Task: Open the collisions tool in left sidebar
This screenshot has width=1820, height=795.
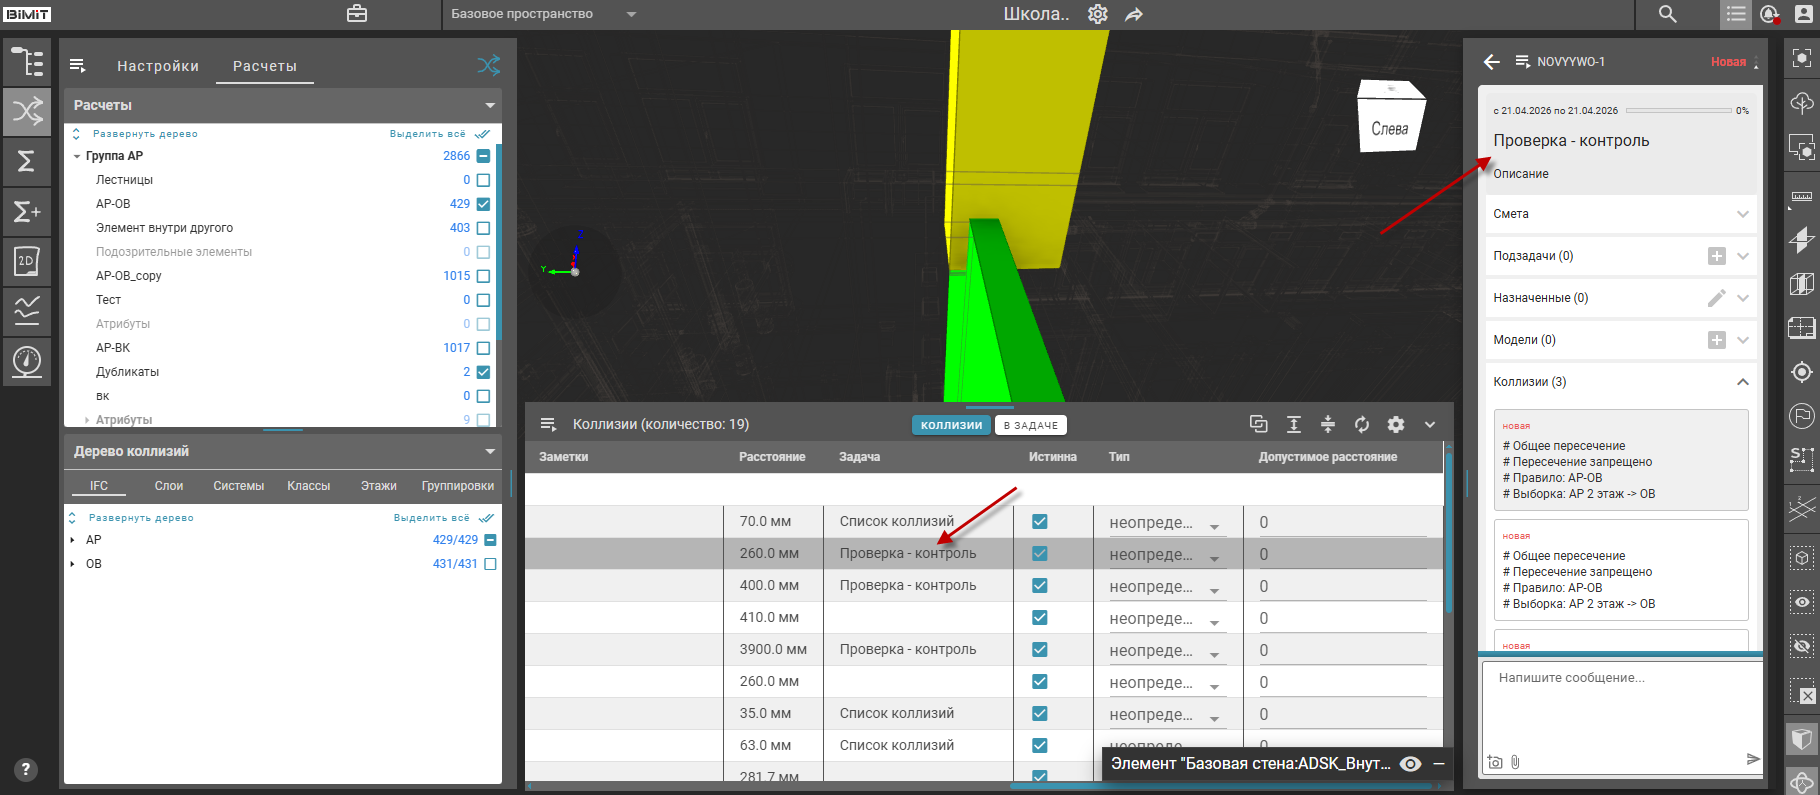Action: coord(27,110)
